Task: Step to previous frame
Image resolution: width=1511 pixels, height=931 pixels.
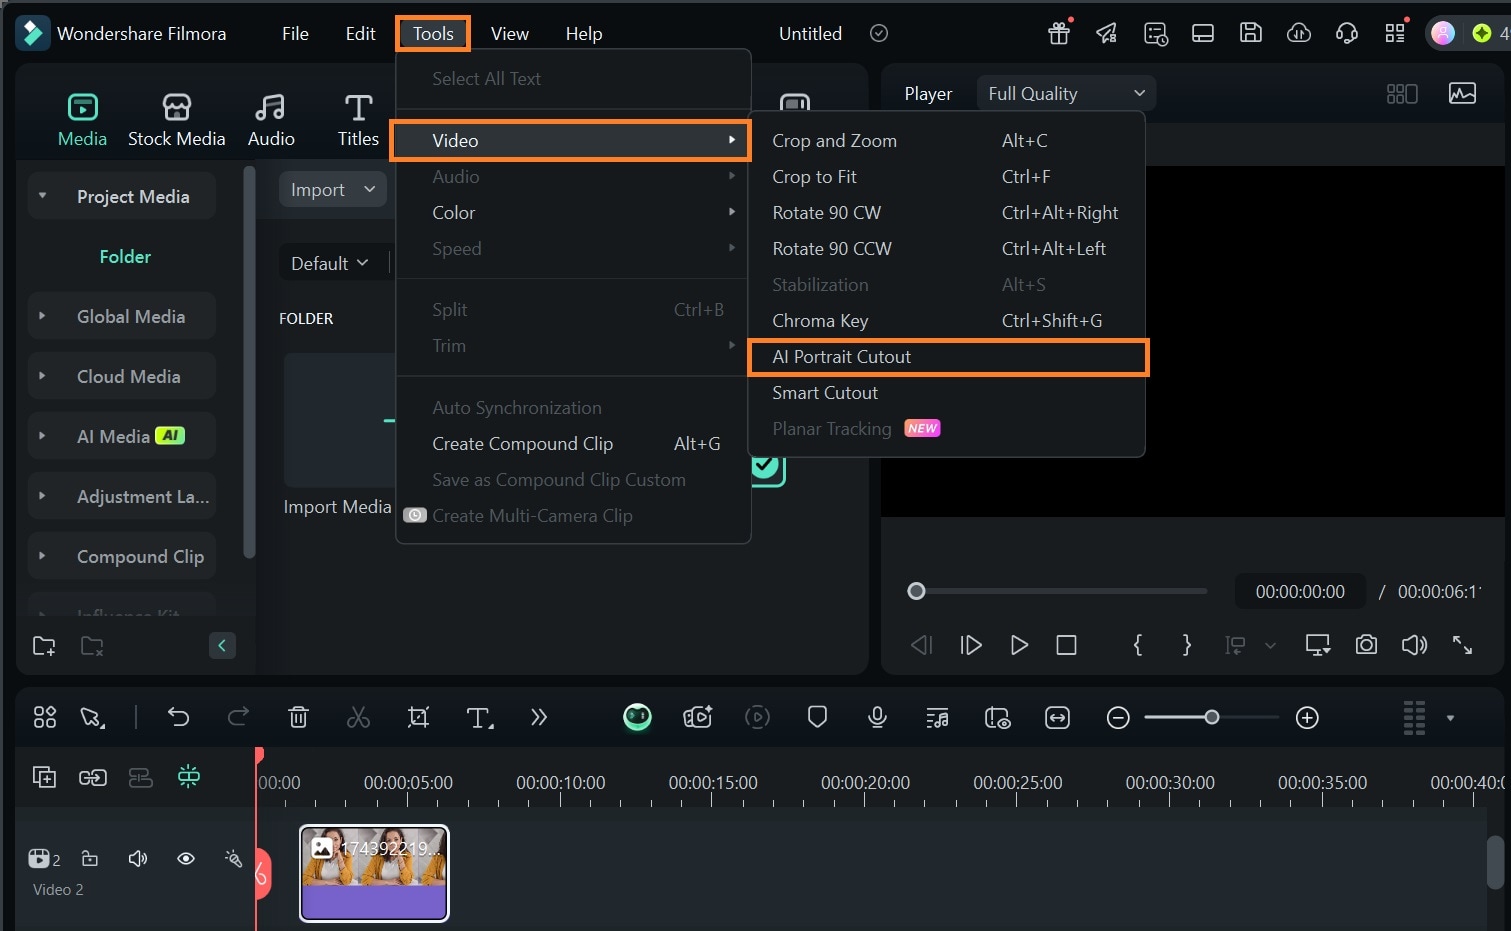Action: coord(922,645)
